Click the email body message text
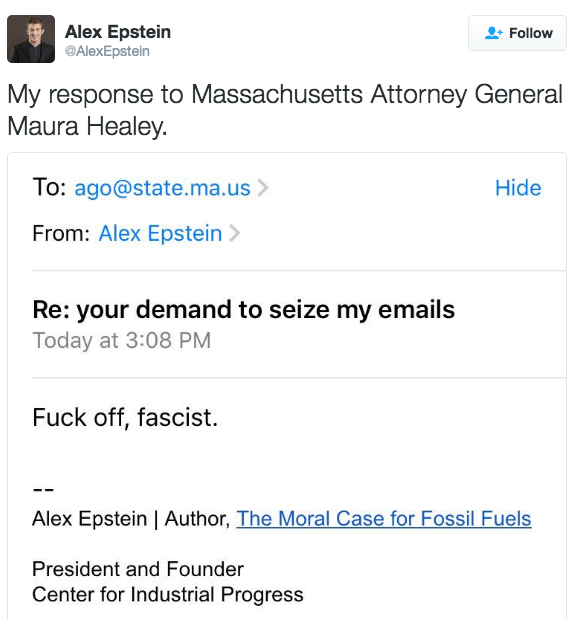This screenshot has height=619, width=575. click(125, 418)
